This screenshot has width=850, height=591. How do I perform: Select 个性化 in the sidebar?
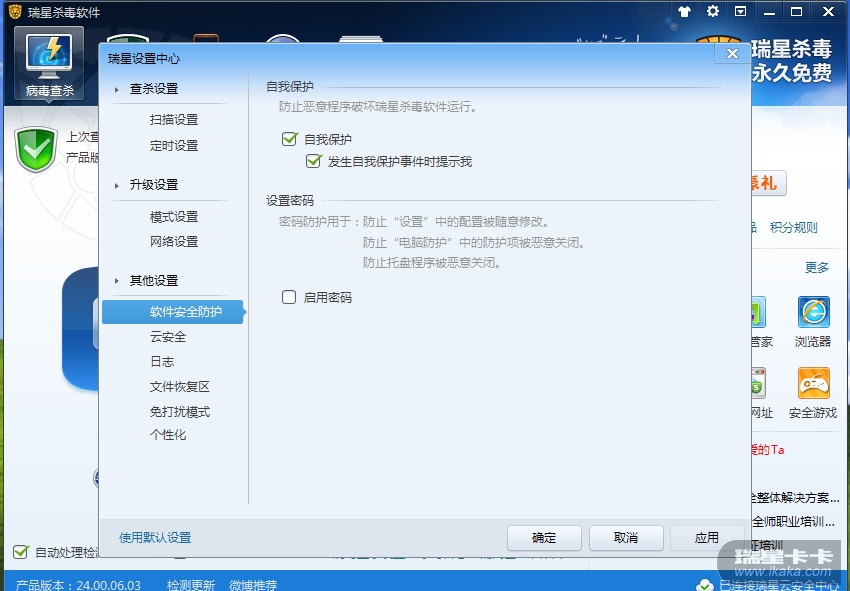click(x=168, y=435)
